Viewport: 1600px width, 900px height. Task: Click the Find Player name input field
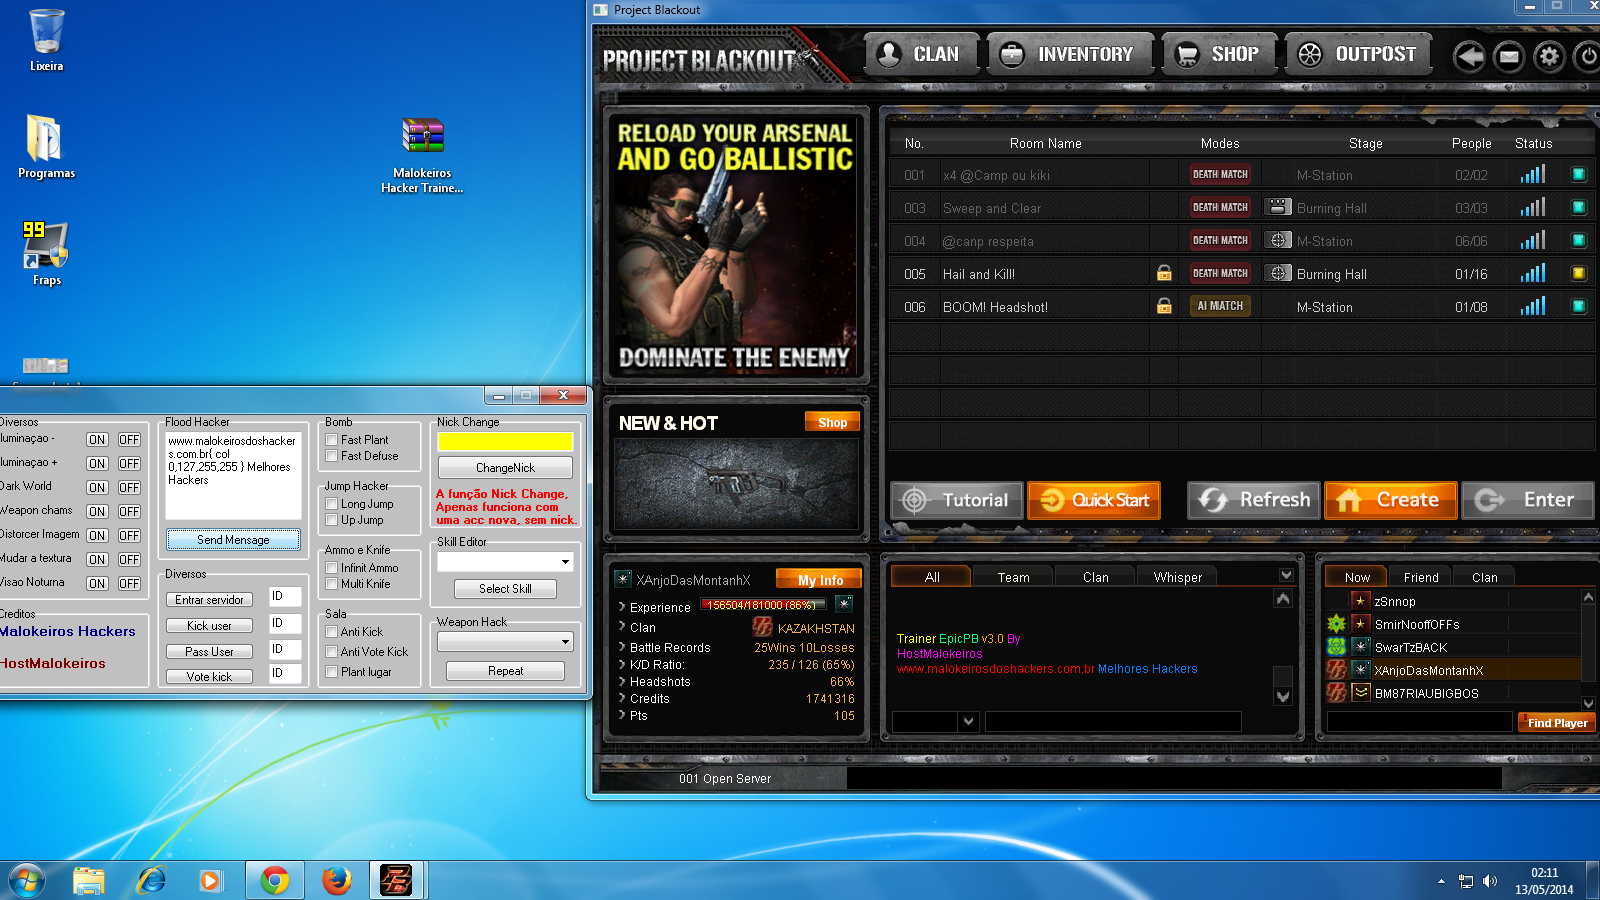tap(1419, 722)
